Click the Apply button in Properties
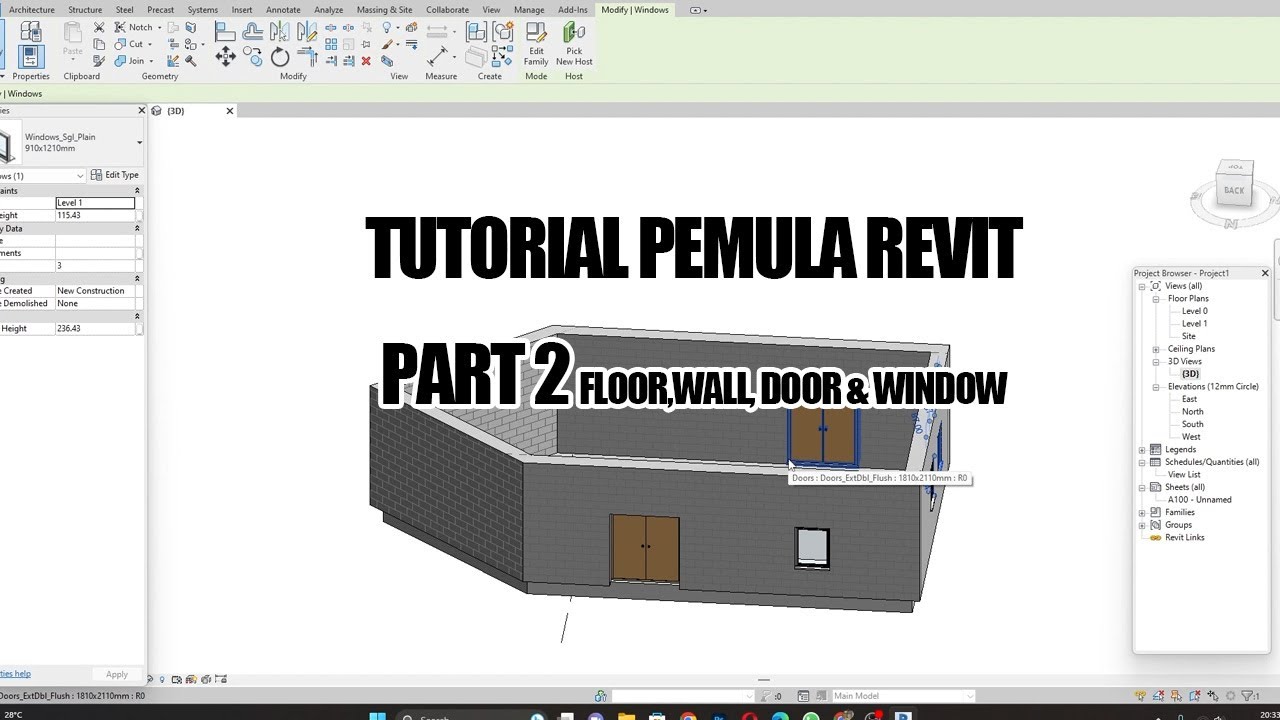 (x=117, y=674)
